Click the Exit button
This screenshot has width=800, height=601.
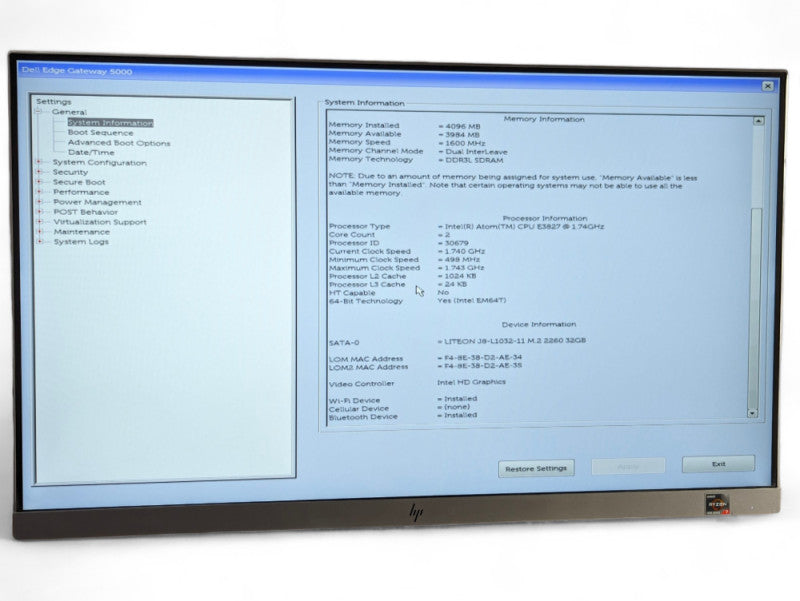[x=718, y=464]
